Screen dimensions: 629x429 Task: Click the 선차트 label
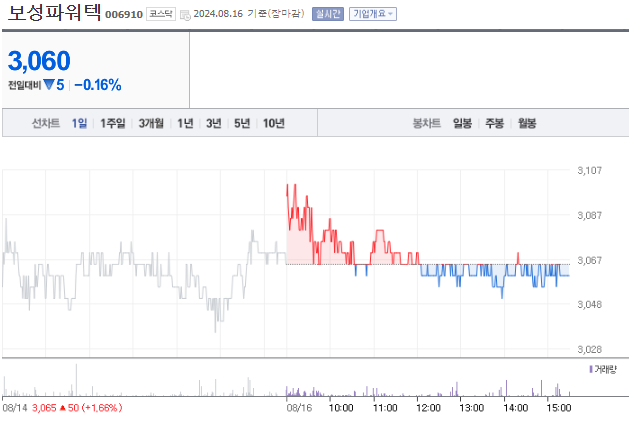coord(46,123)
